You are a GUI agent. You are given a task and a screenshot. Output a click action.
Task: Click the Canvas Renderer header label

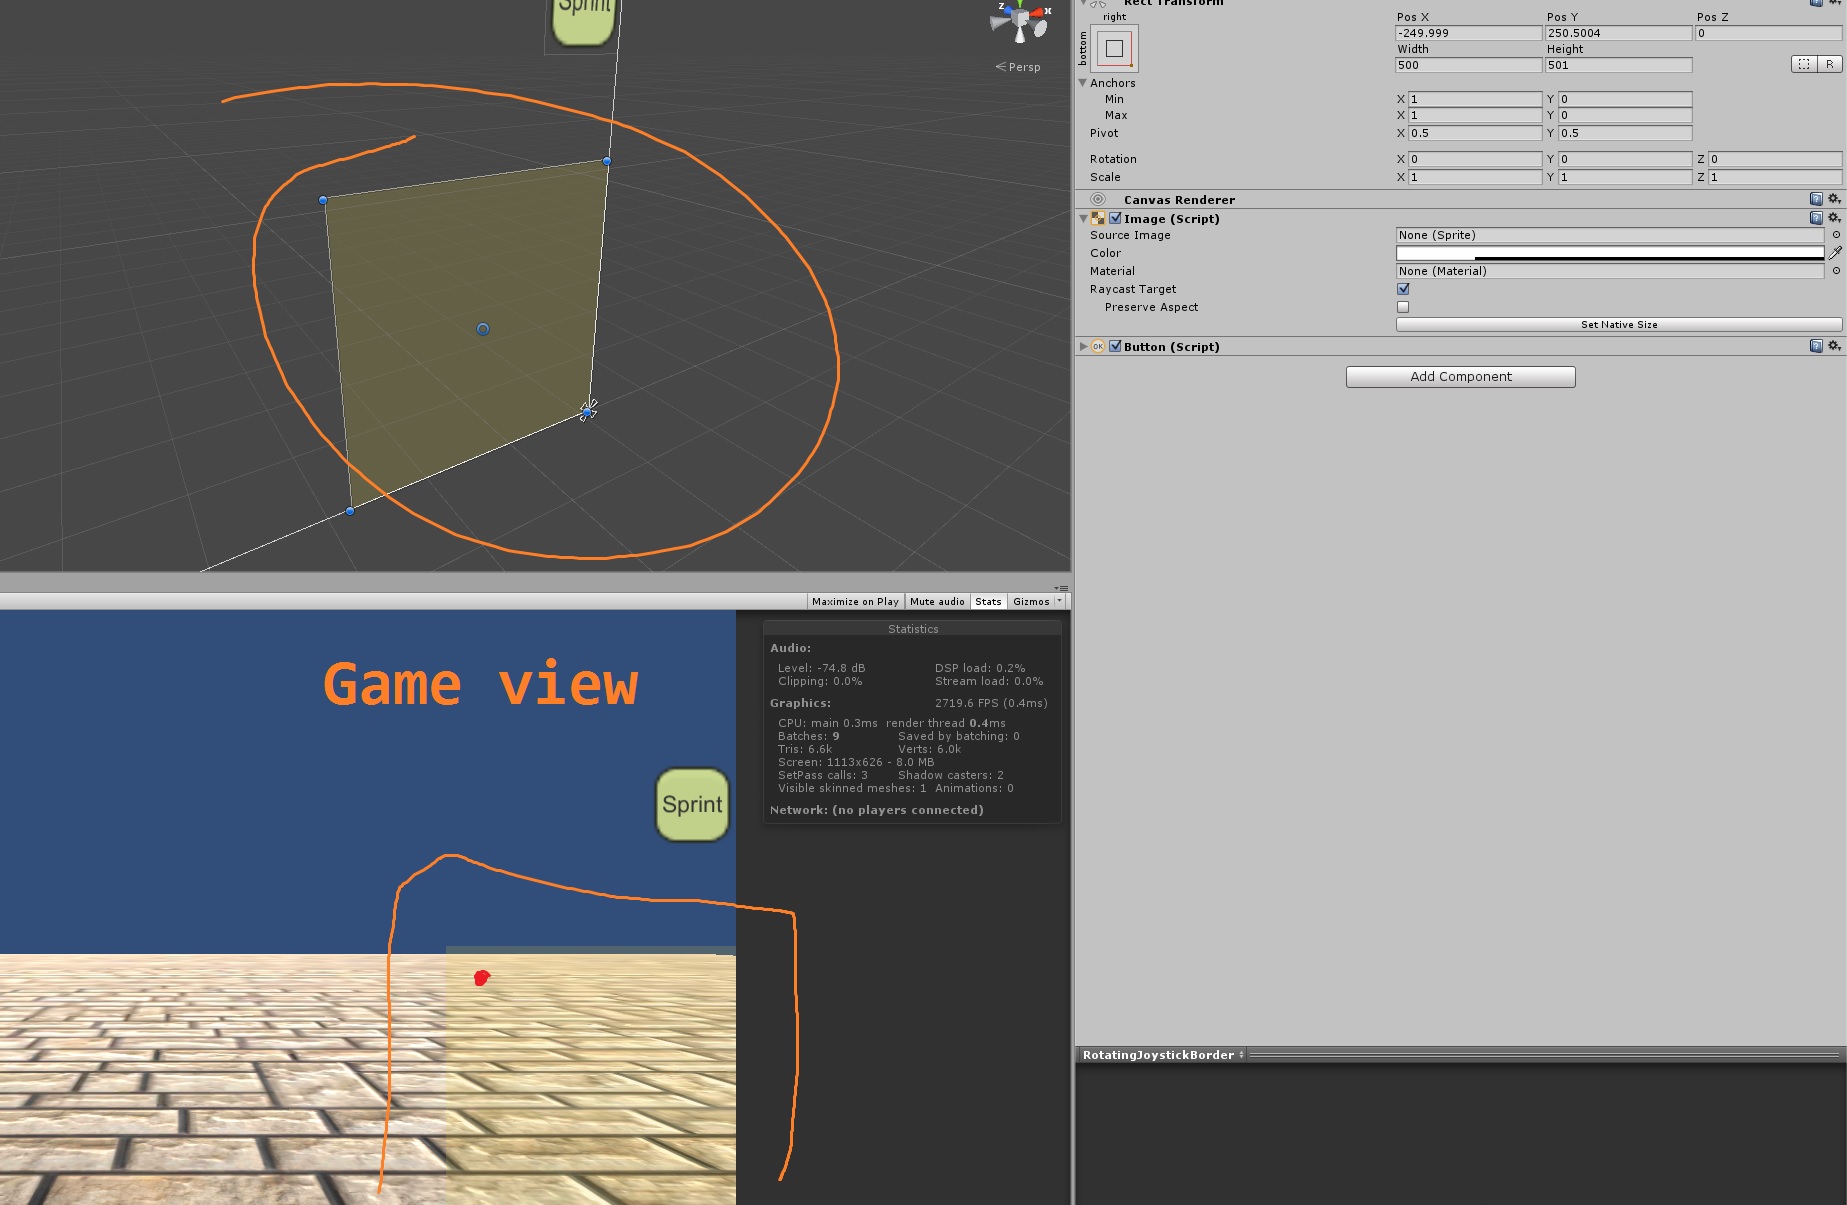coord(1179,200)
